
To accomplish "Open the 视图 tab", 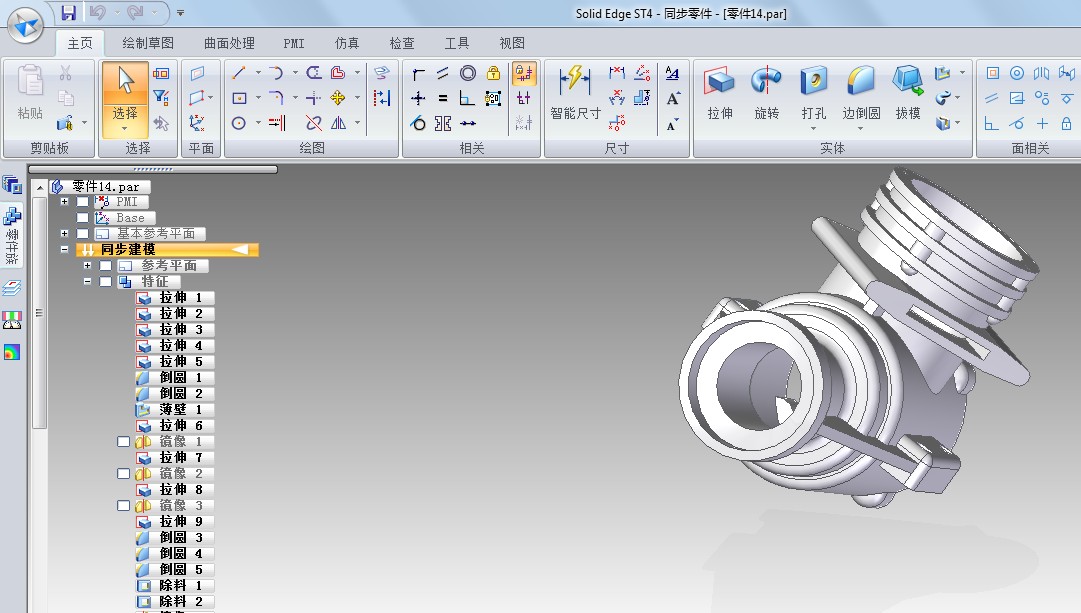I will click(512, 43).
